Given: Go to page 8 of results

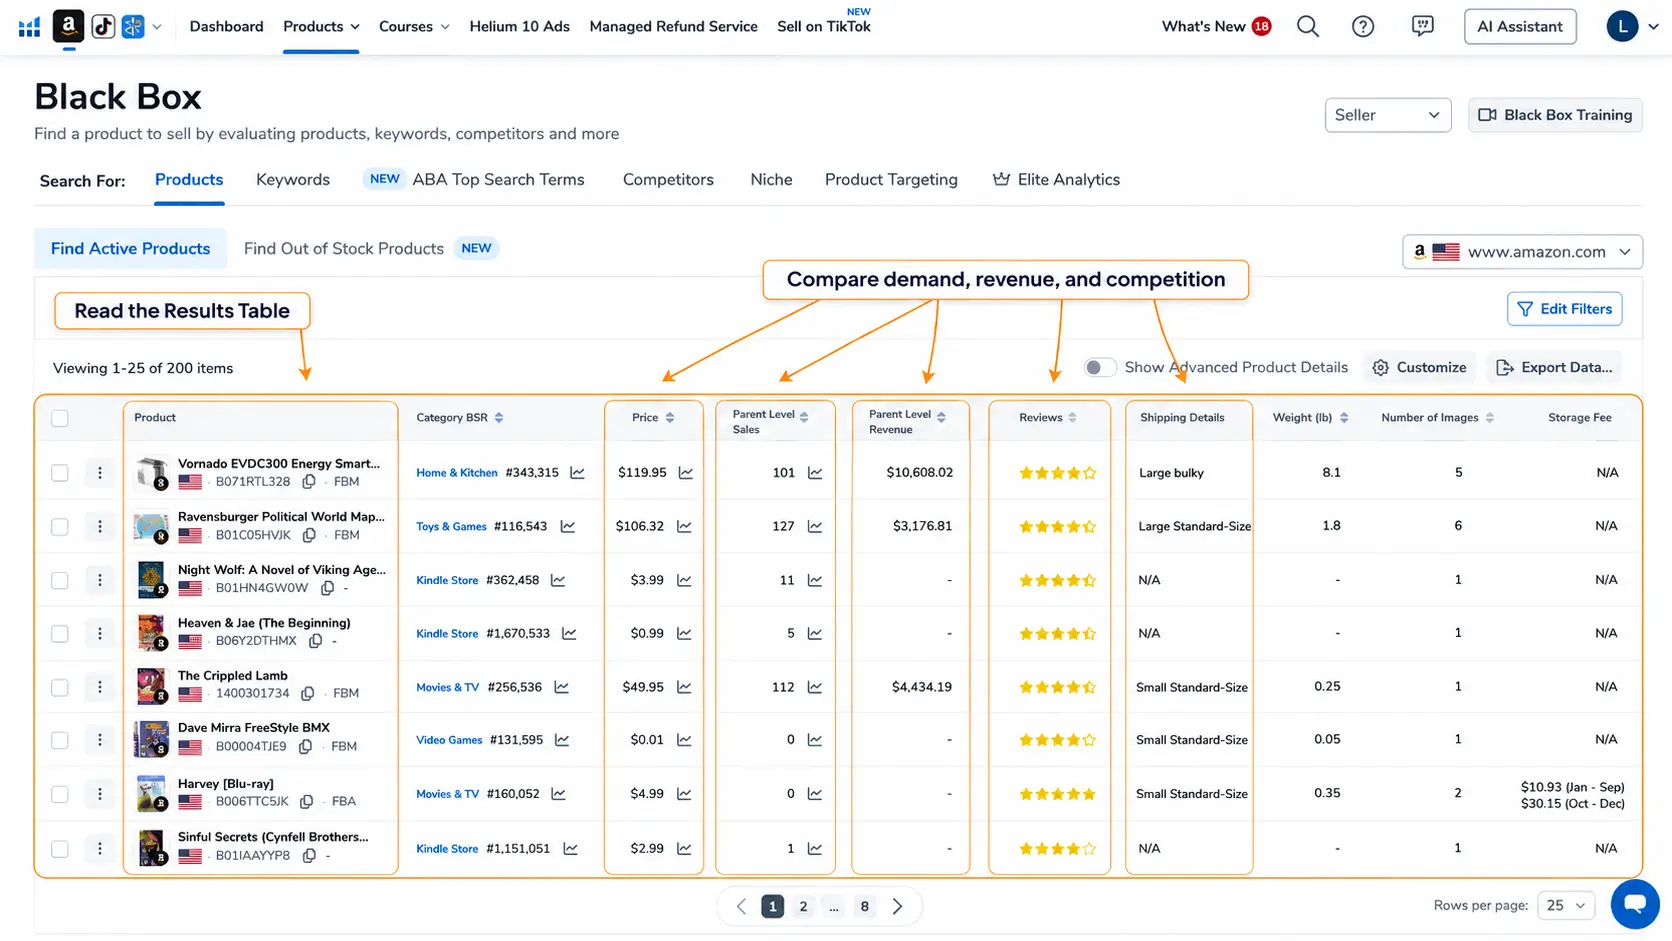Looking at the screenshot, I should (x=864, y=907).
